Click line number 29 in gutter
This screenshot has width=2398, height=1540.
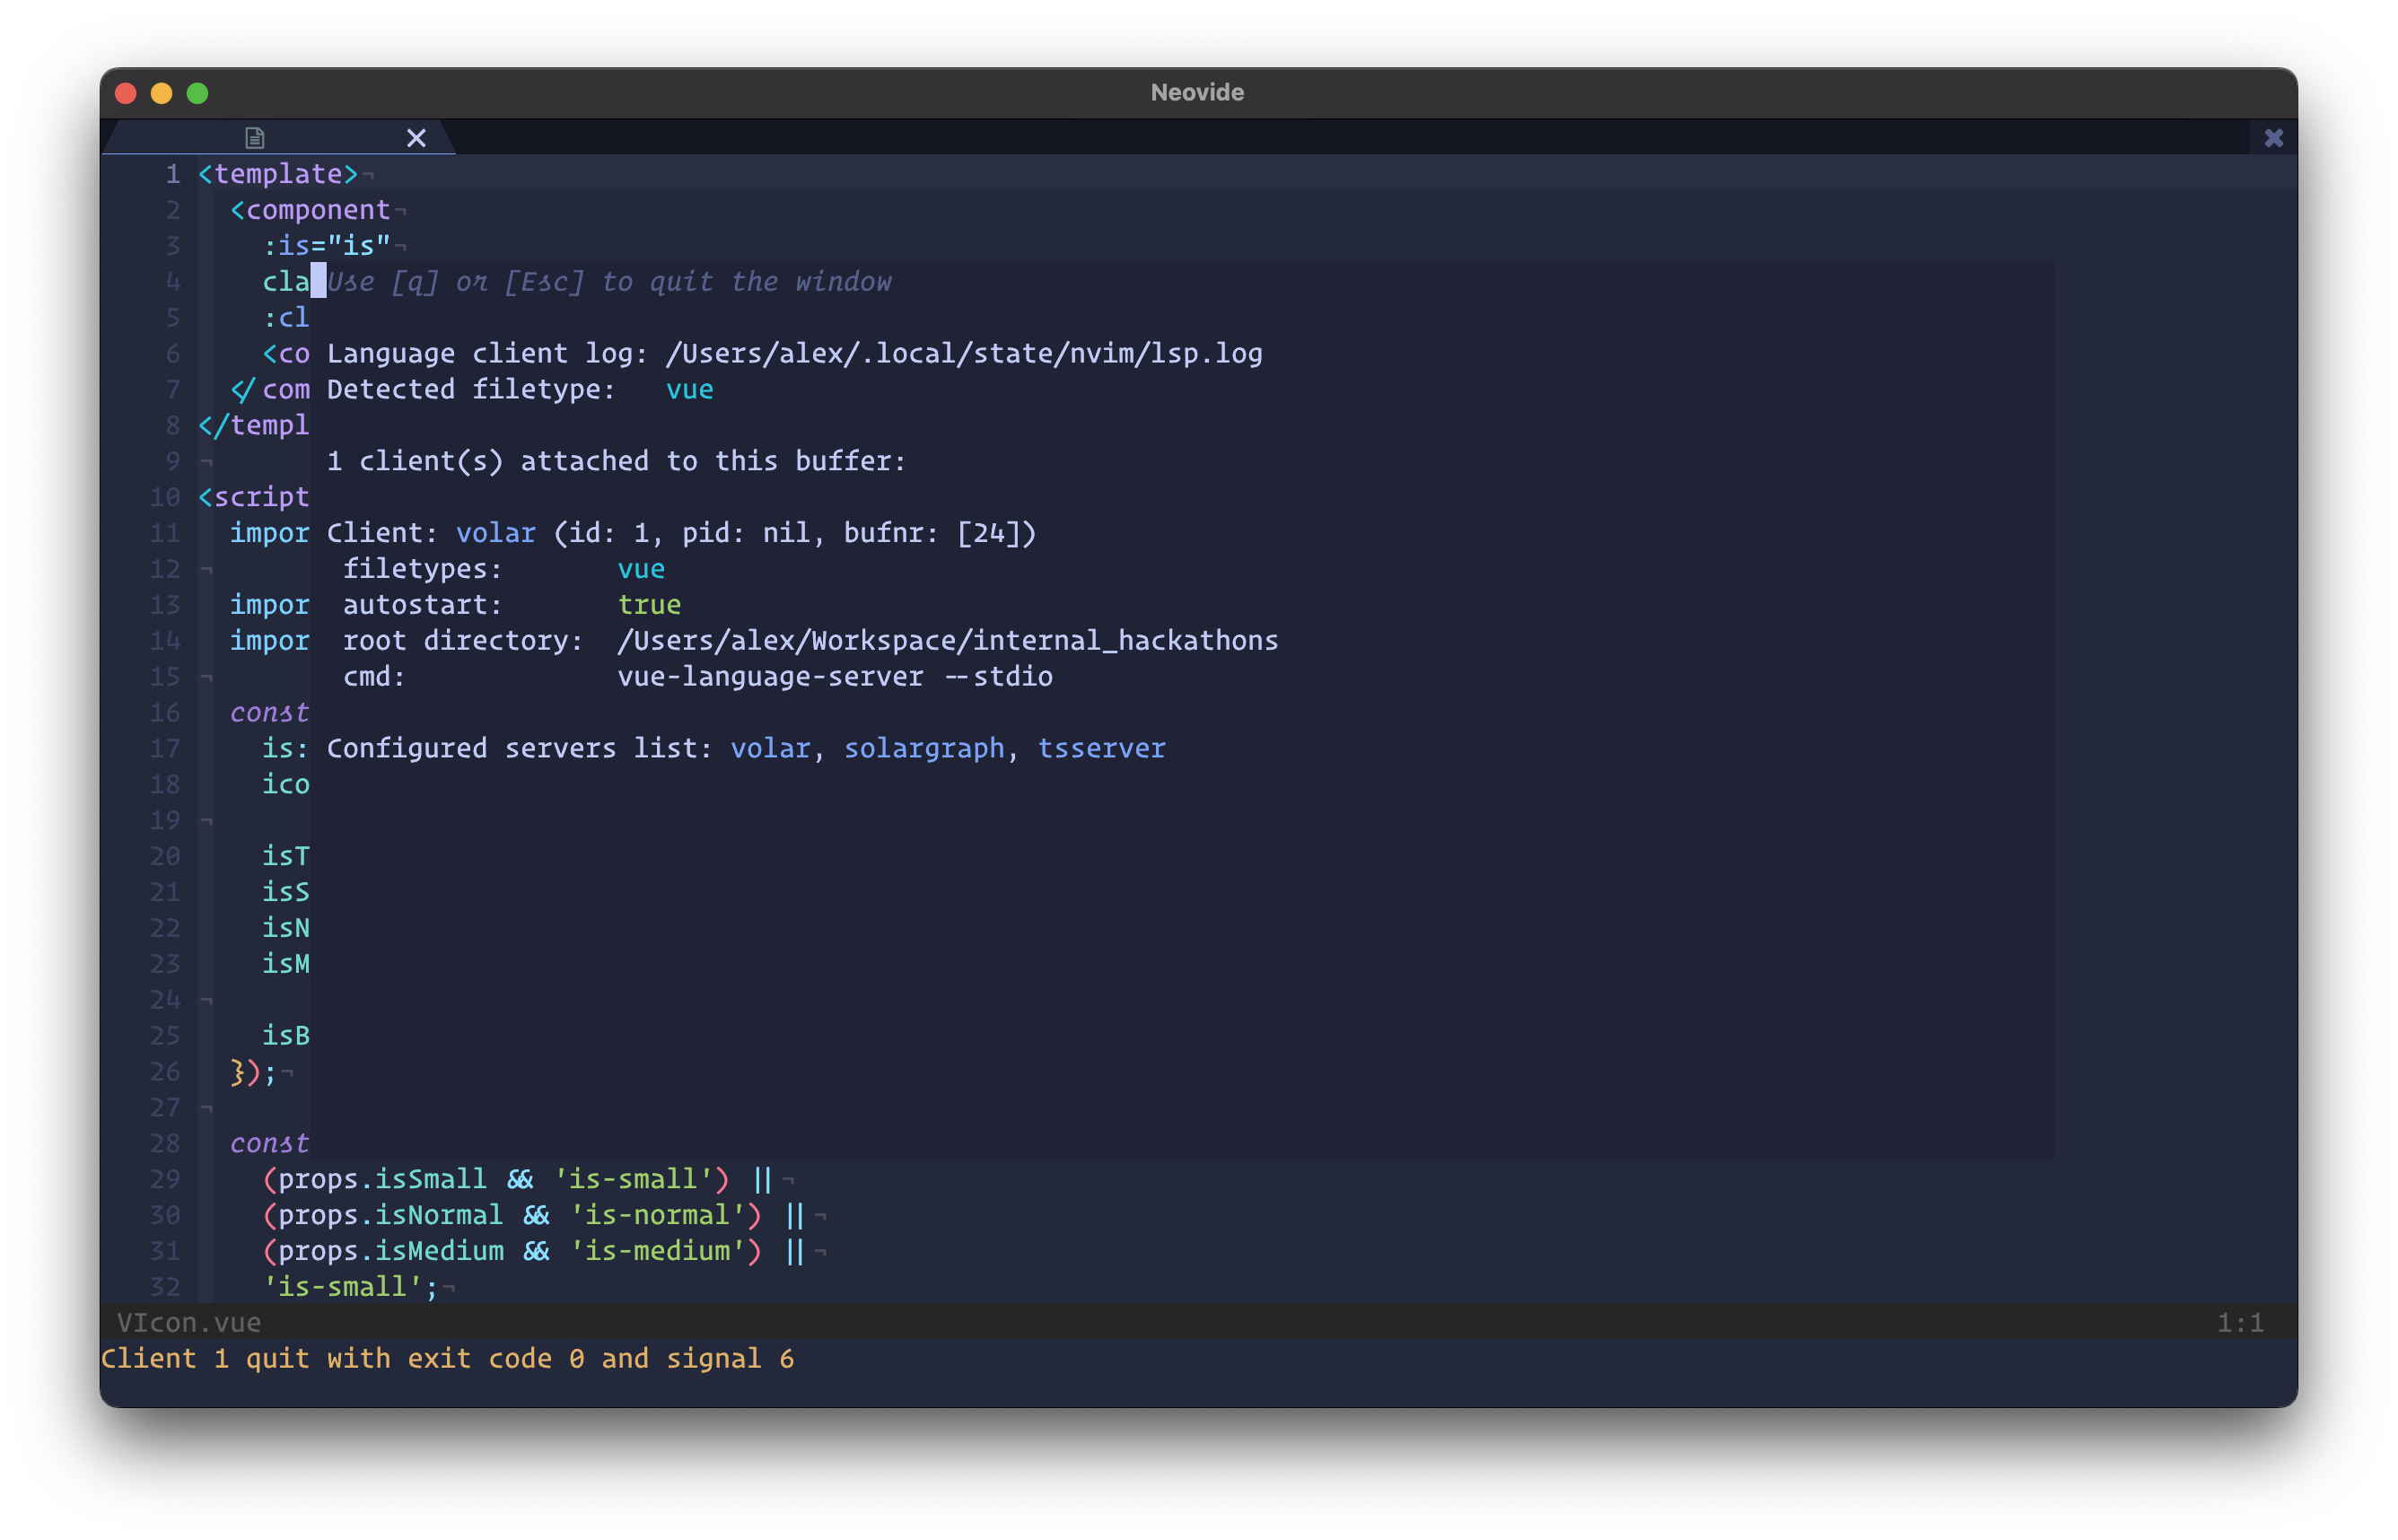click(x=165, y=1180)
